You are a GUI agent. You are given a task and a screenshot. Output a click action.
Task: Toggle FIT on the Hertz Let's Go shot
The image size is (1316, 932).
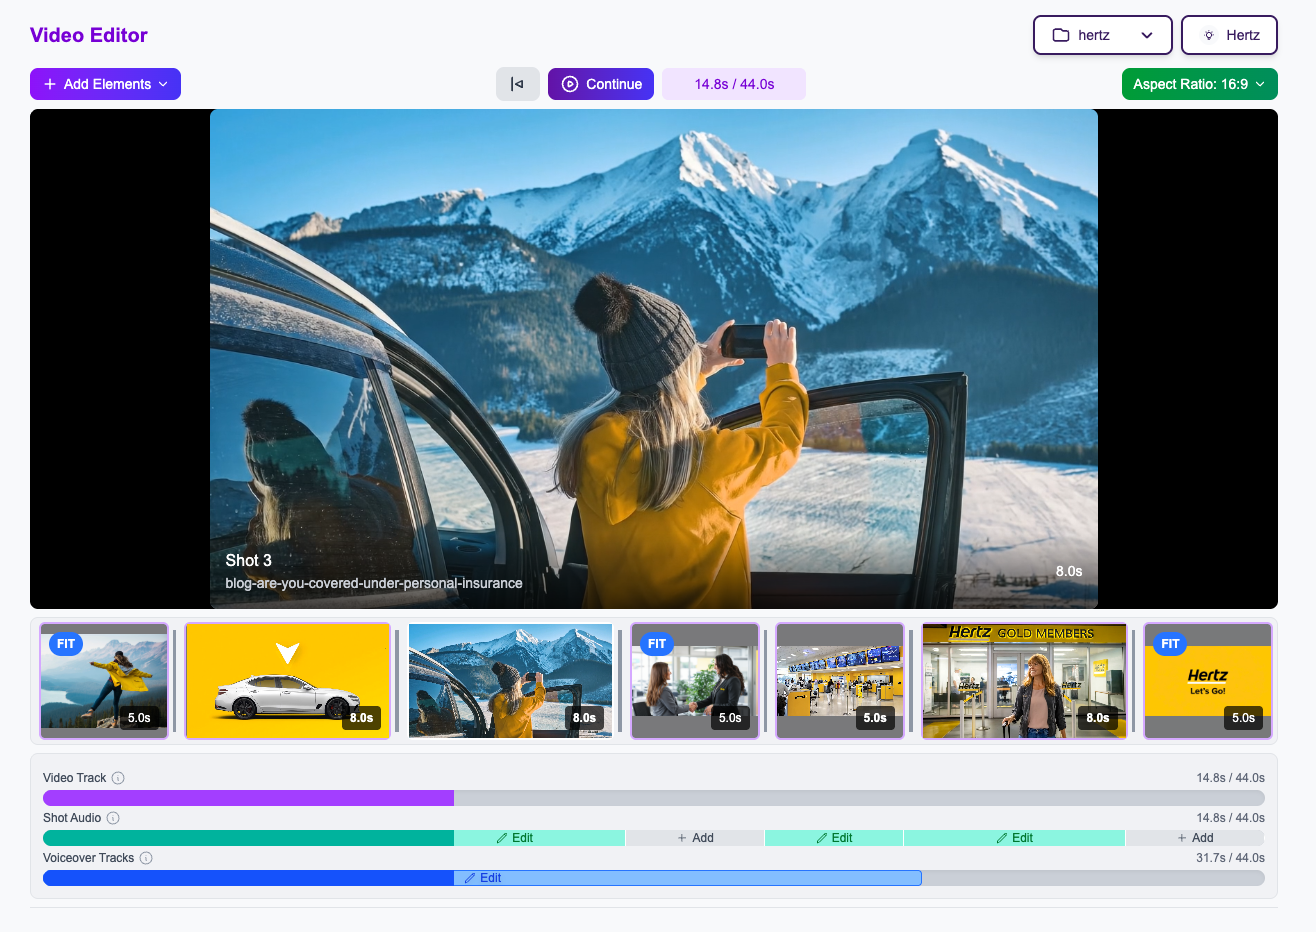(x=1169, y=644)
